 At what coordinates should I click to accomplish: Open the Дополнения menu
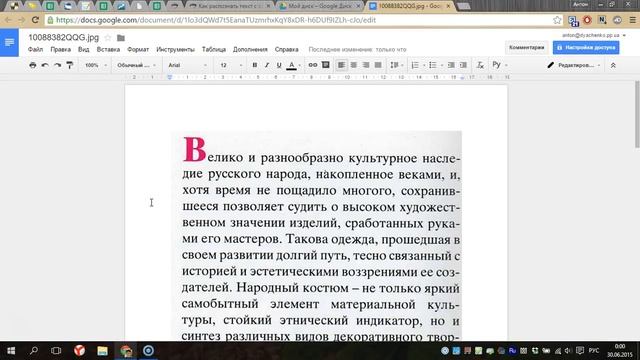tap(250, 49)
